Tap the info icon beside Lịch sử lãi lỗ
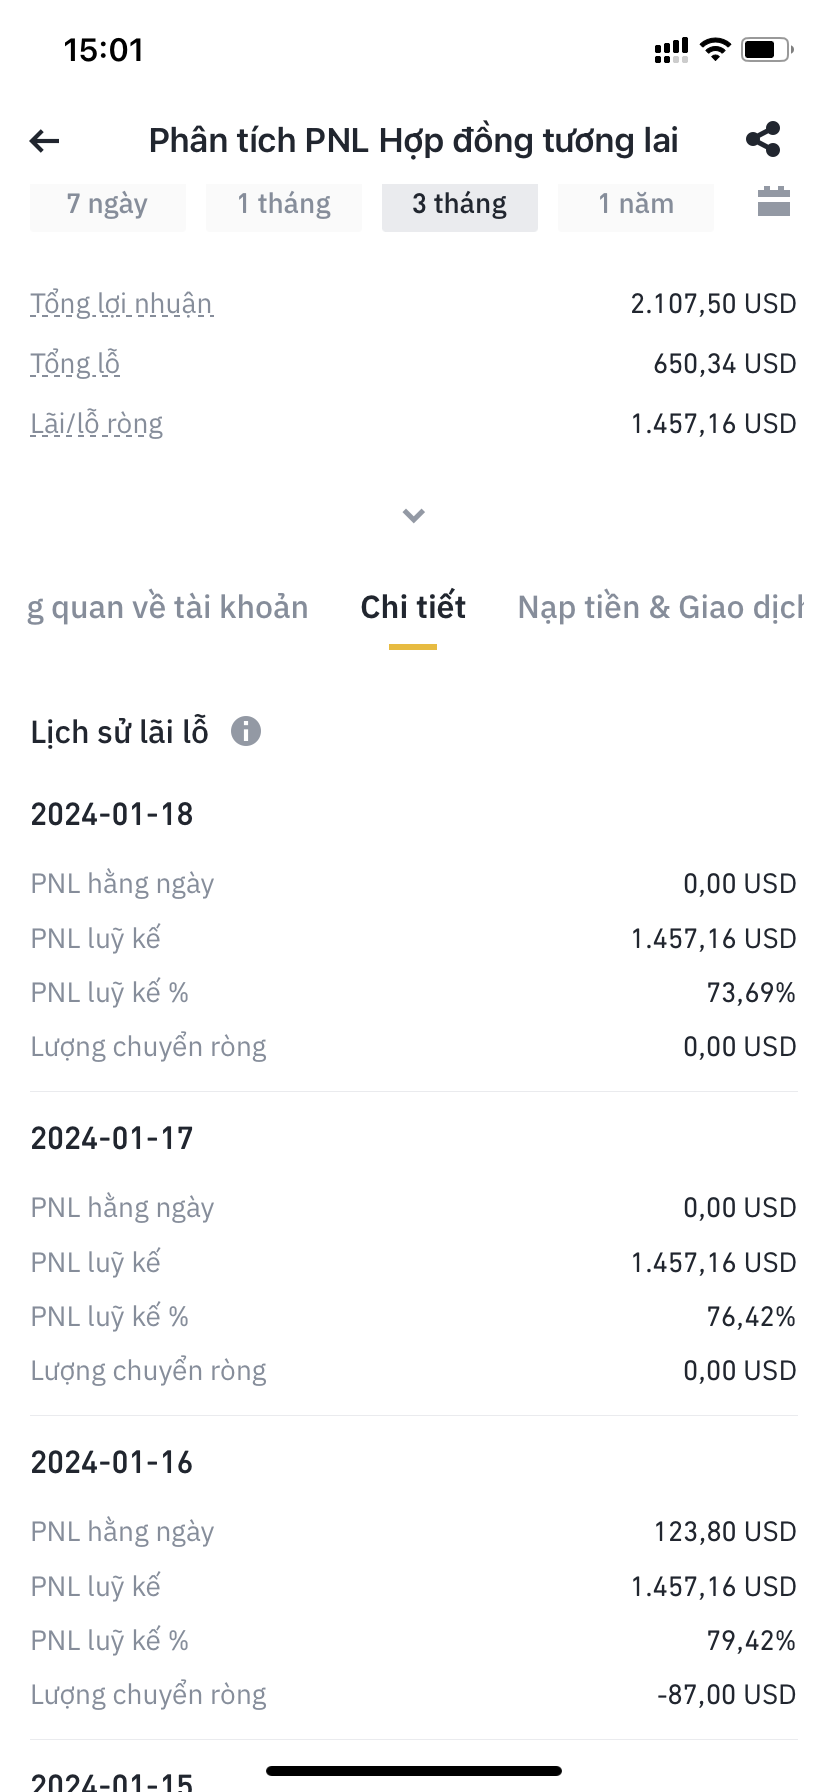This screenshot has width=828, height=1792. pyautogui.click(x=246, y=731)
